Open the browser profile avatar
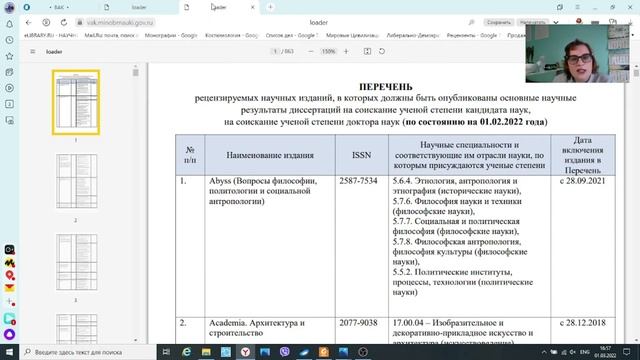 9,7
